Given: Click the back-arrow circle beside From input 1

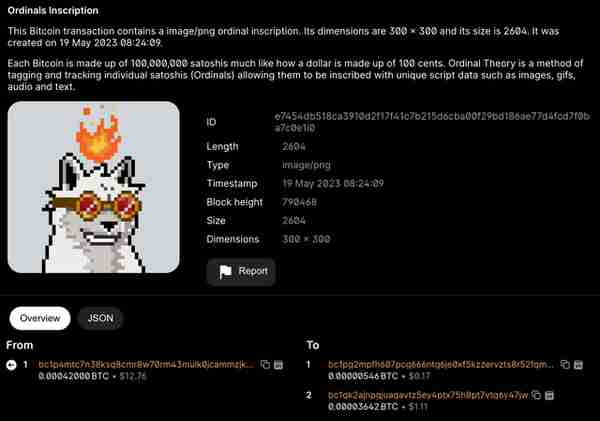Looking at the screenshot, I should (11, 365).
